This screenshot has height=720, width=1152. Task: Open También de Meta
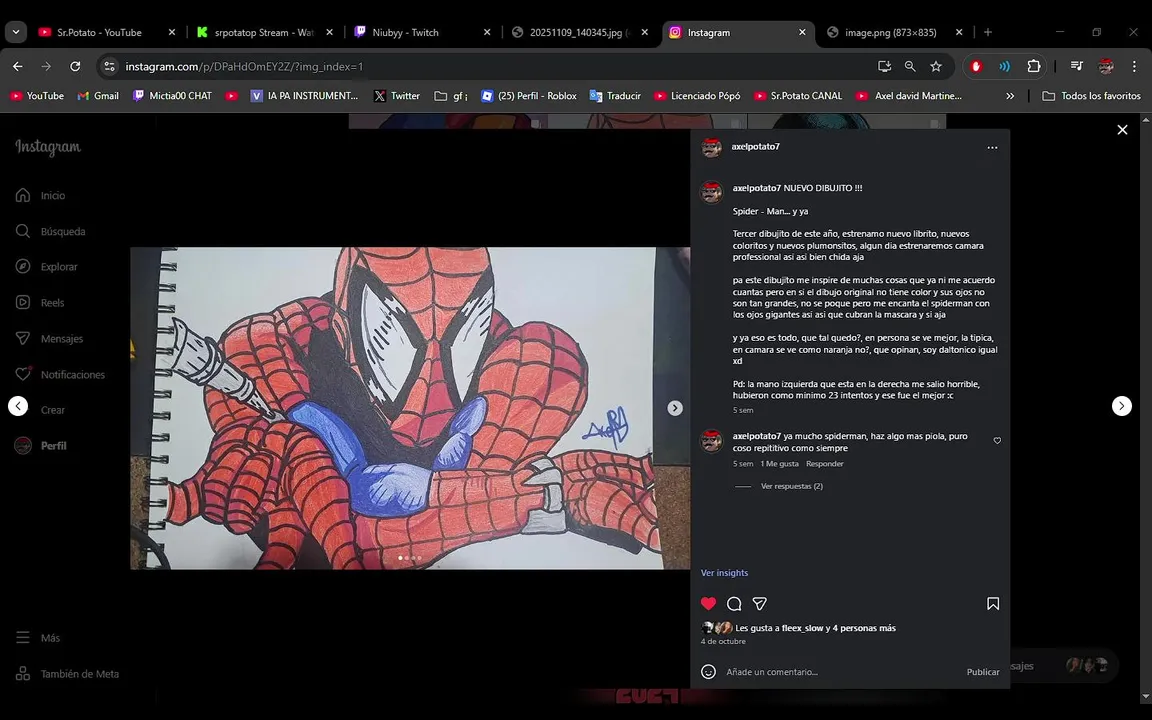(x=67, y=674)
